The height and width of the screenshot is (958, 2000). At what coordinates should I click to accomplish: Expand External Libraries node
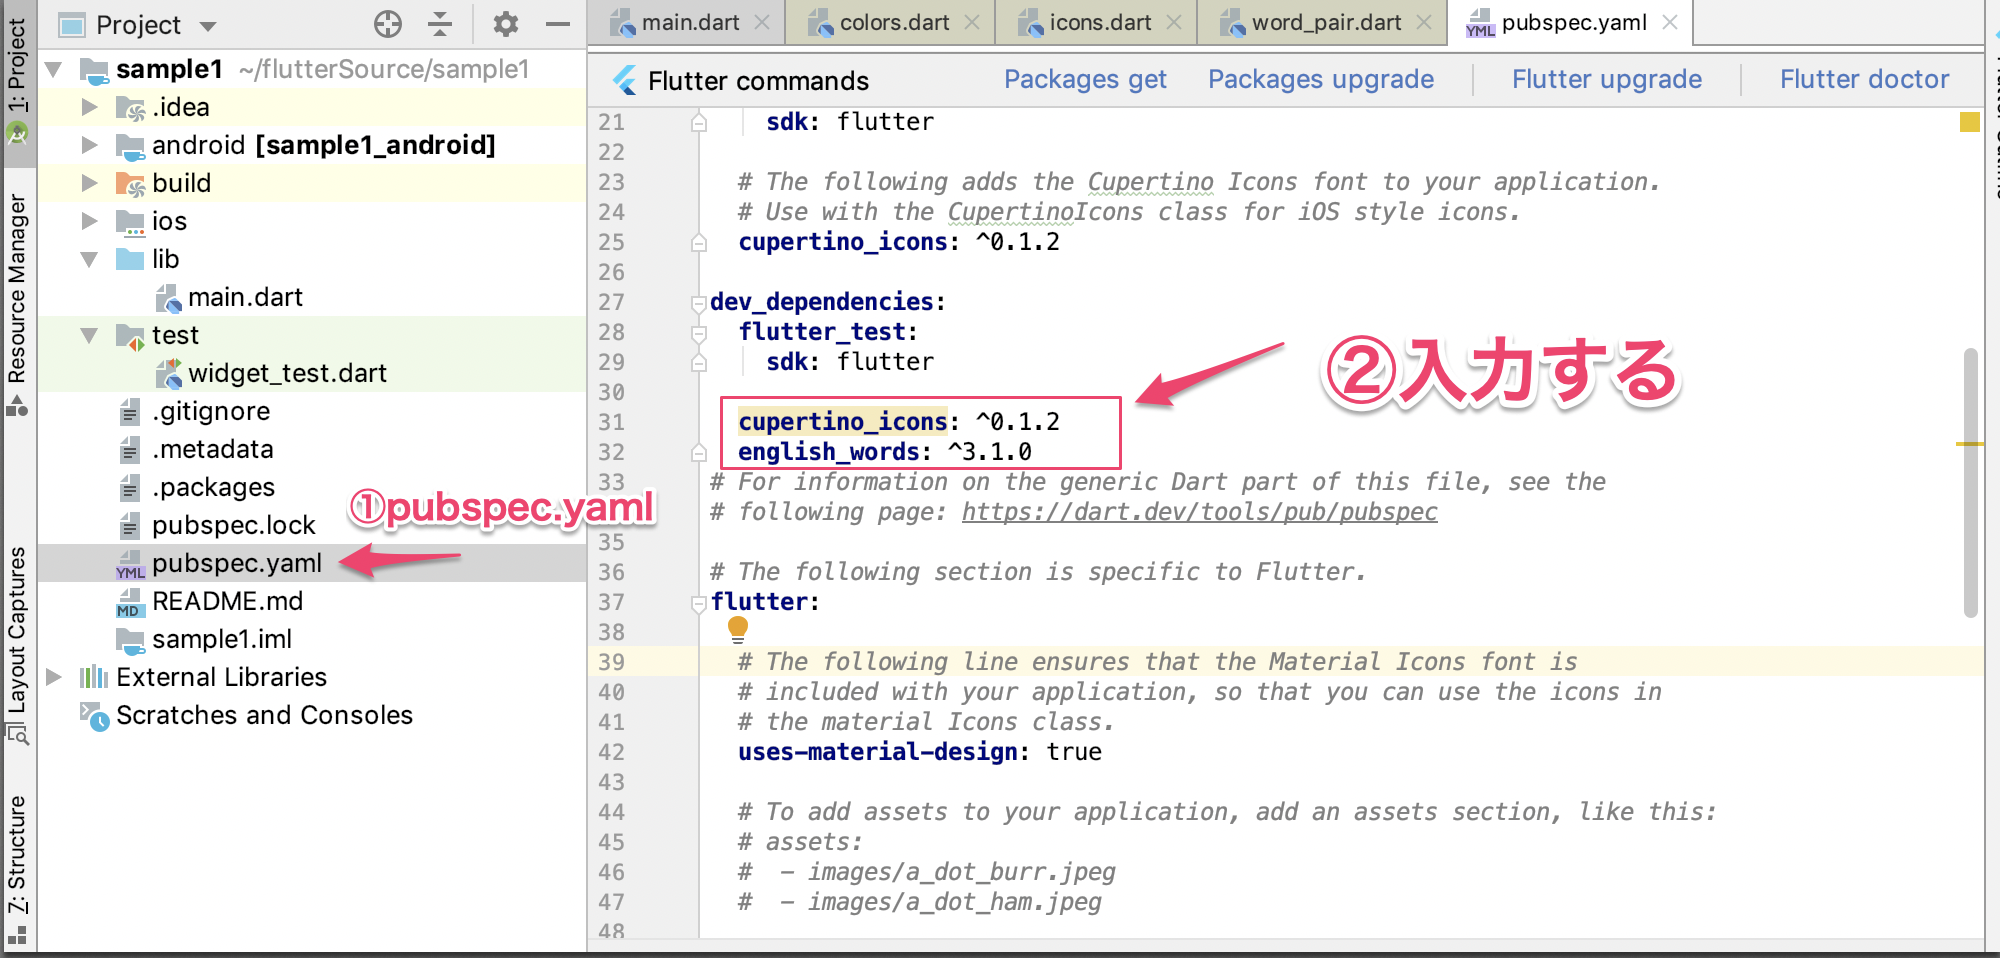pyautogui.click(x=54, y=677)
